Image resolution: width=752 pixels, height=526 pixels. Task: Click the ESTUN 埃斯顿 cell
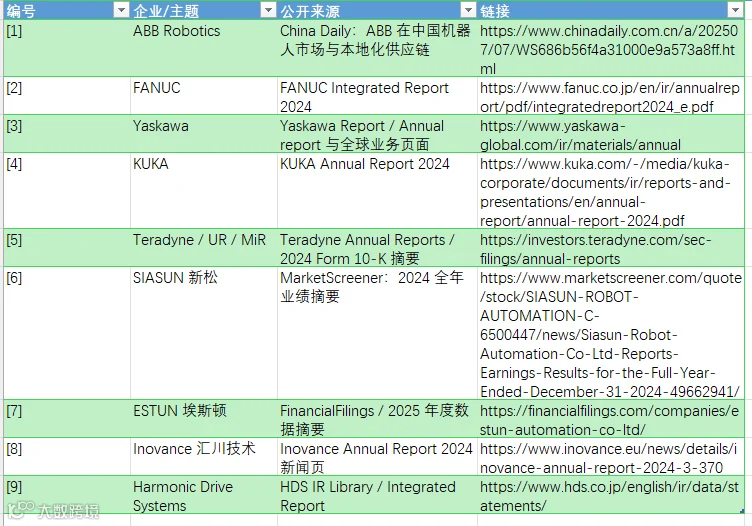coord(203,419)
